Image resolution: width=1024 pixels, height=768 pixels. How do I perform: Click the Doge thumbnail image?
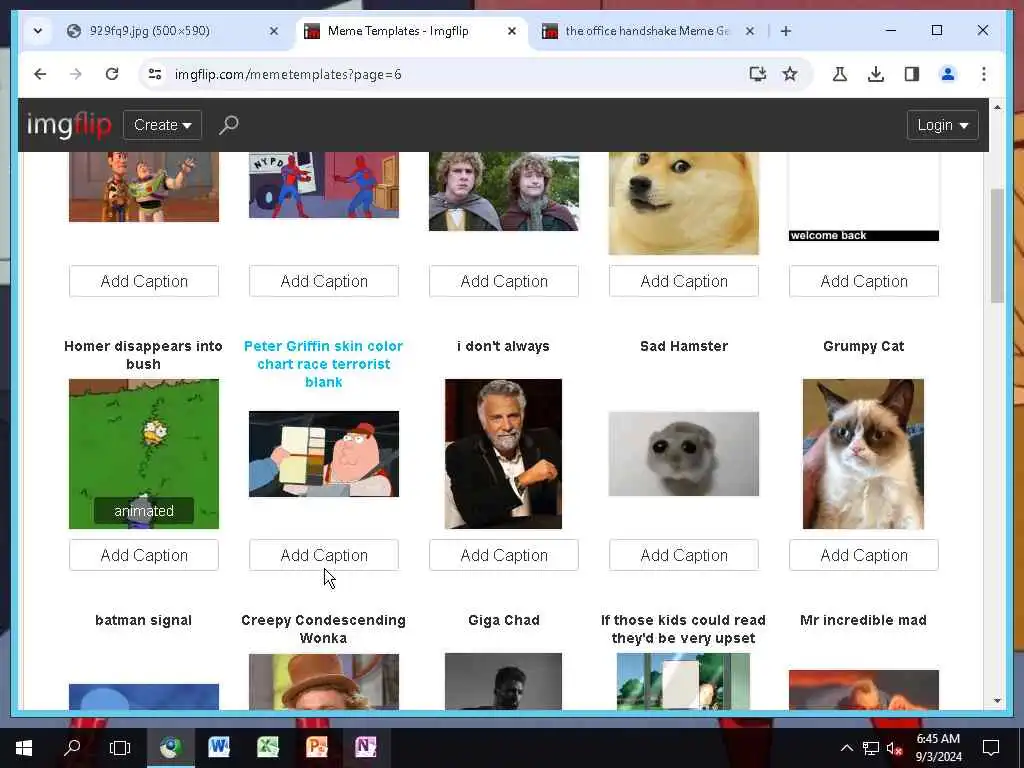pyautogui.click(x=684, y=203)
